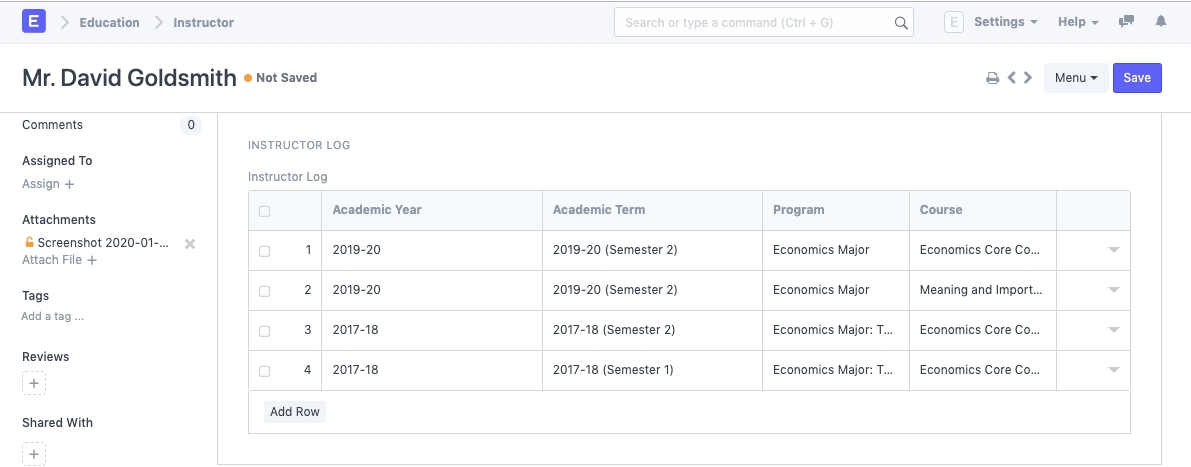Go to previous record arrow
Viewport: 1191px width, 467px height.
pyautogui.click(x=1012, y=78)
